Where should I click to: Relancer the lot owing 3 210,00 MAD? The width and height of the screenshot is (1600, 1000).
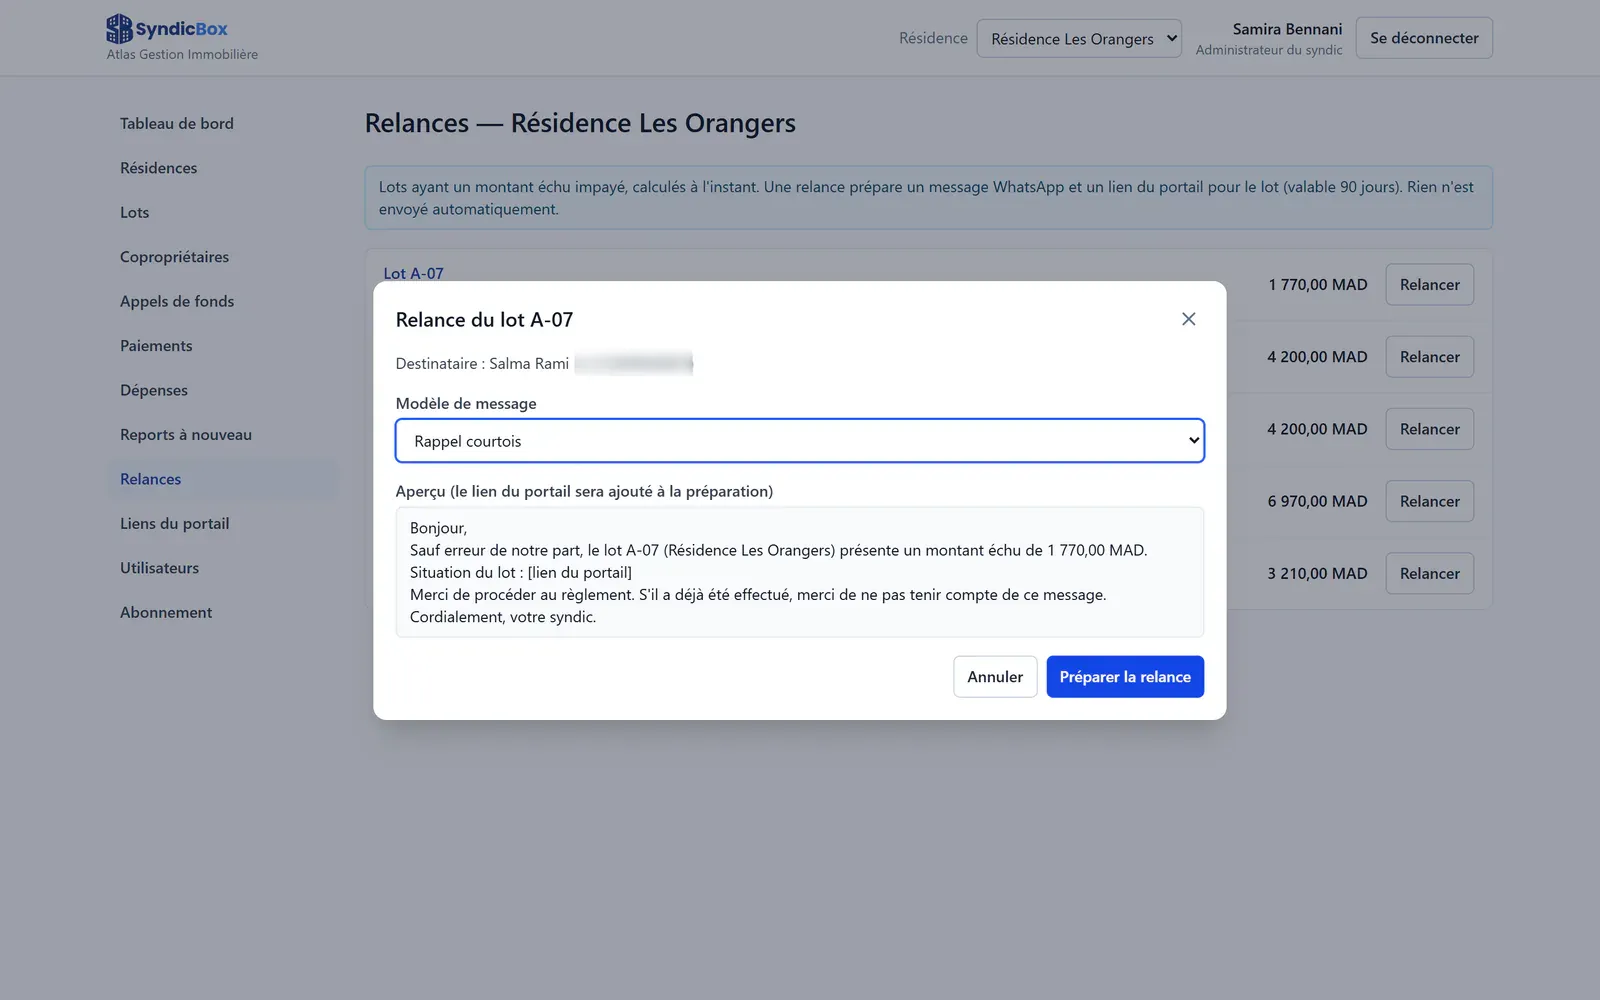coord(1429,573)
